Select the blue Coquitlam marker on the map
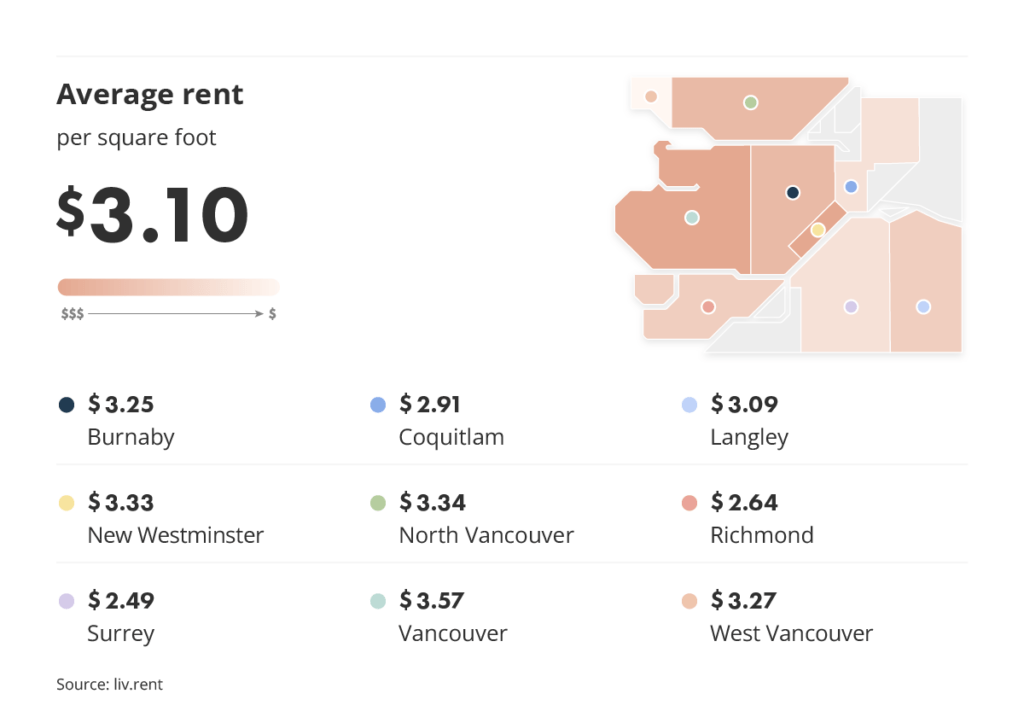The width and height of the screenshot is (1024, 717). coord(851,187)
